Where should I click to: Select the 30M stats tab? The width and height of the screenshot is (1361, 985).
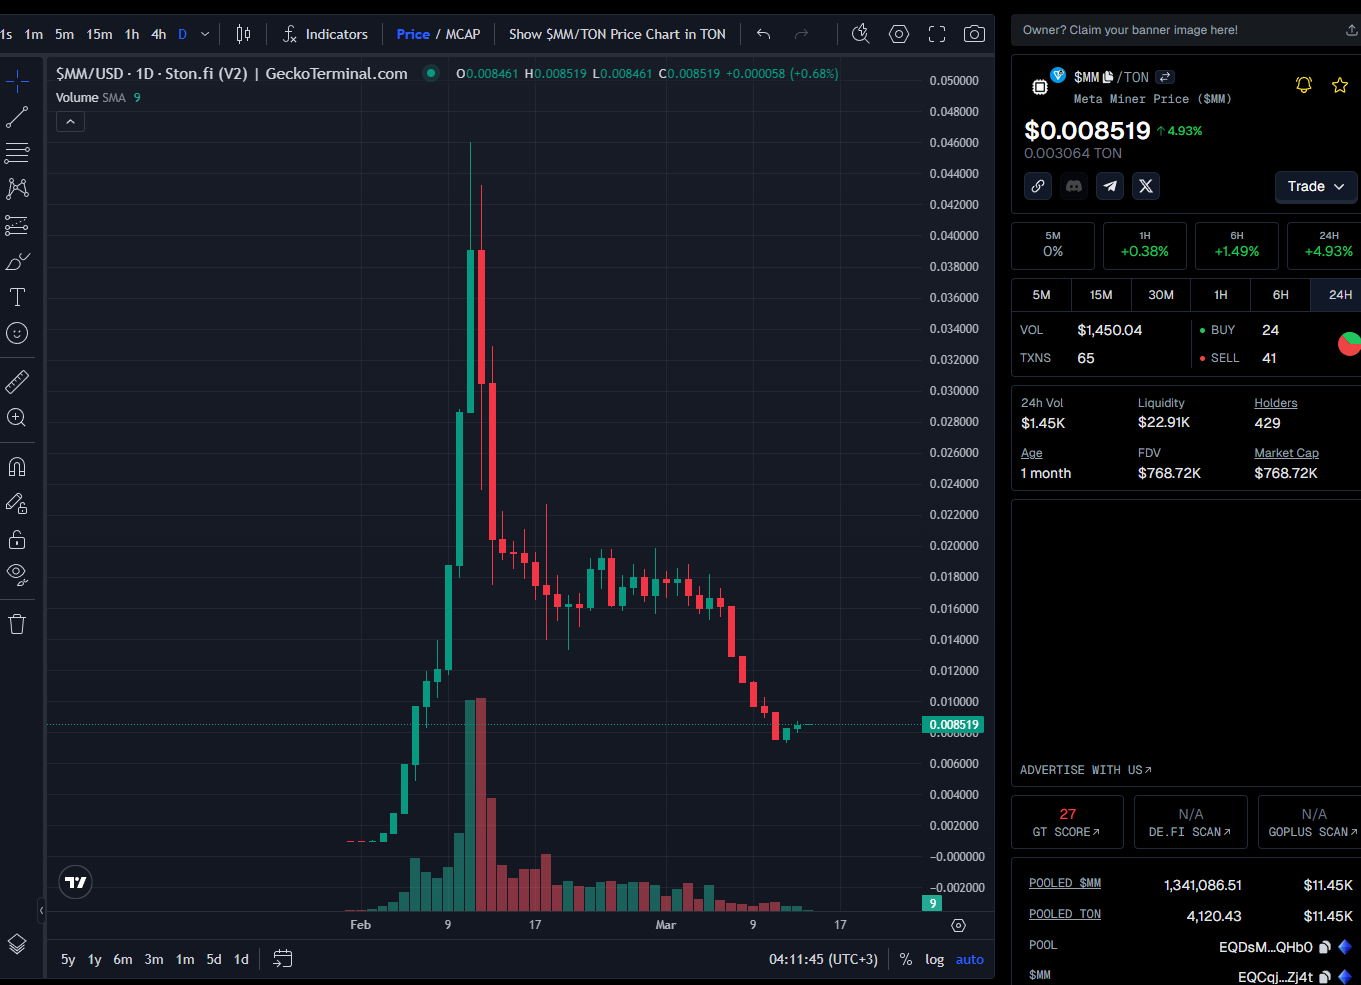(x=1161, y=295)
